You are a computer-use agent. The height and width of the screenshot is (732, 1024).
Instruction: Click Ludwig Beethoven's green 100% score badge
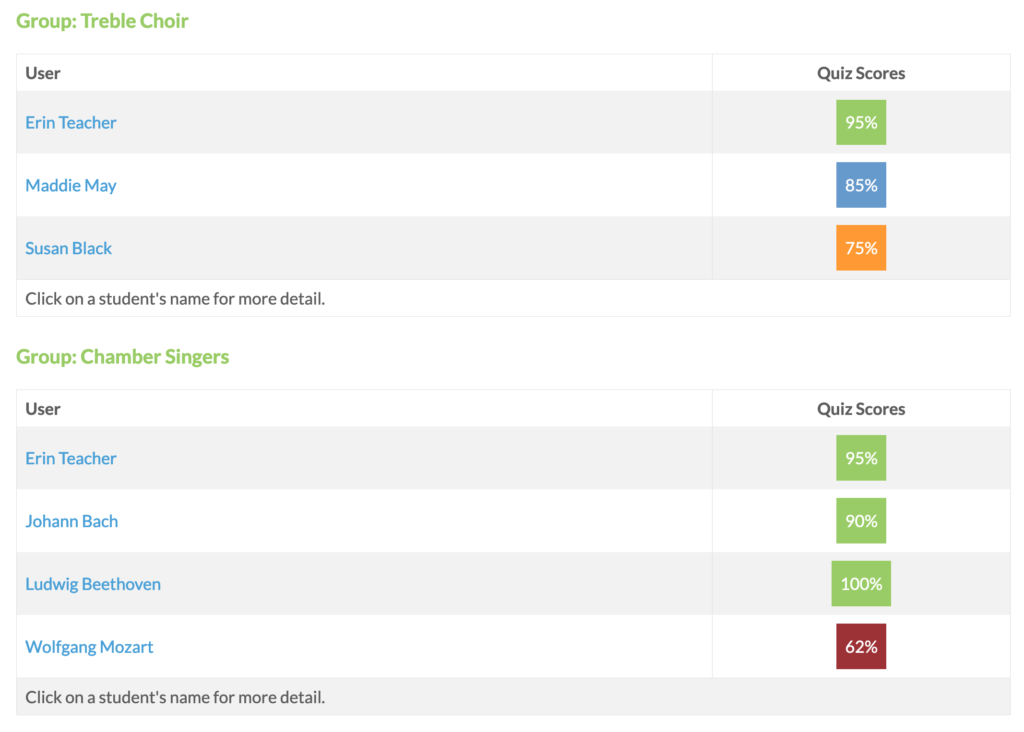pyautogui.click(x=861, y=584)
